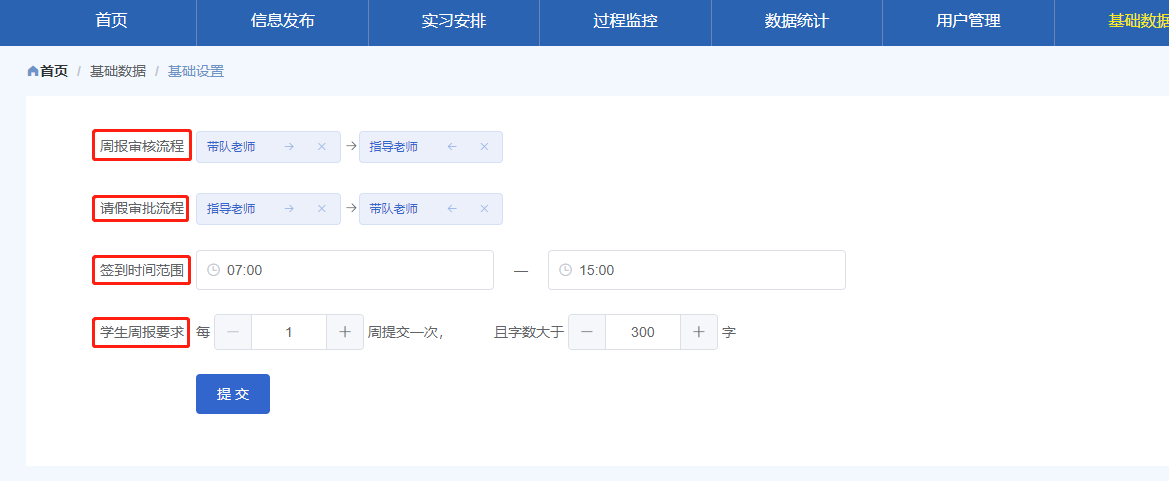Image resolution: width=1169 pixels, height=481 pixels.
Task: Click the home icon in breadcrumb
Action: coord(33,72)
